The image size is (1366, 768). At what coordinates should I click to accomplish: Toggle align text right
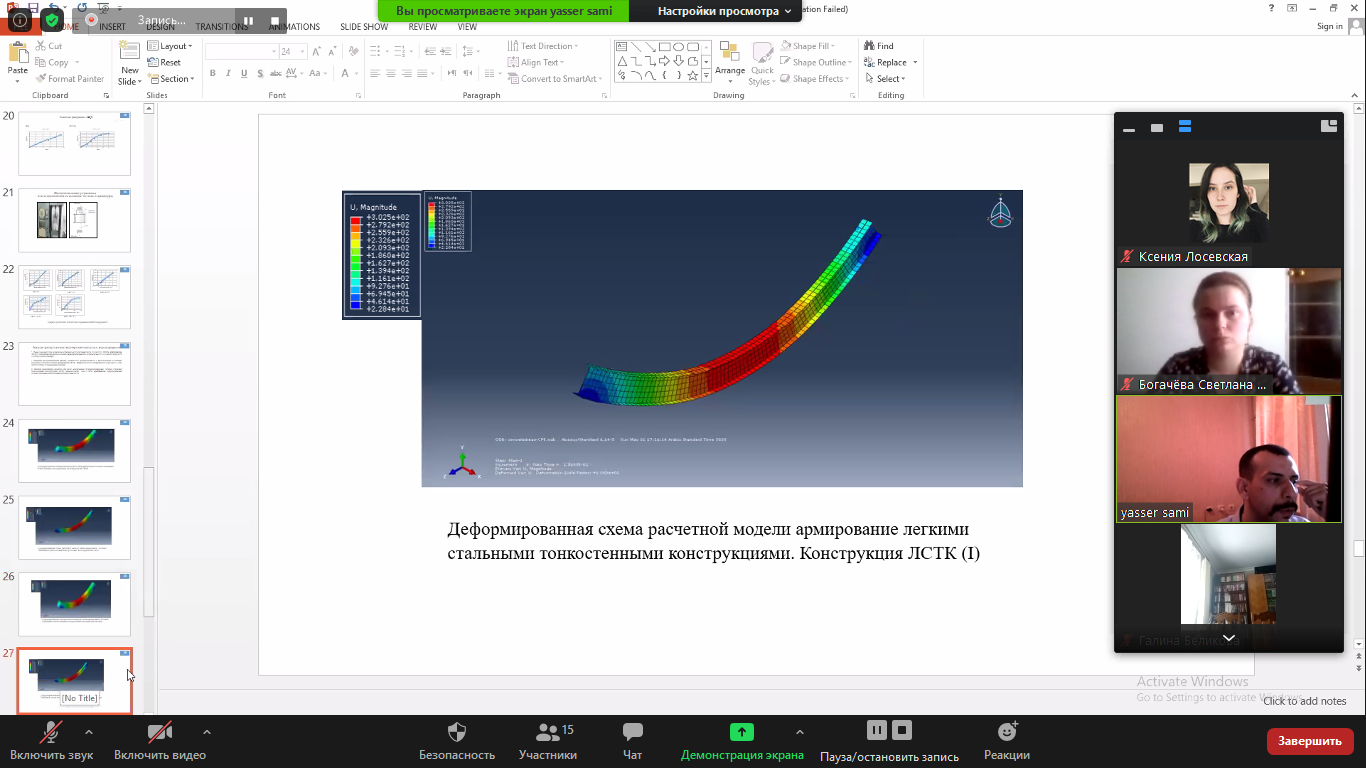point(407,74)
